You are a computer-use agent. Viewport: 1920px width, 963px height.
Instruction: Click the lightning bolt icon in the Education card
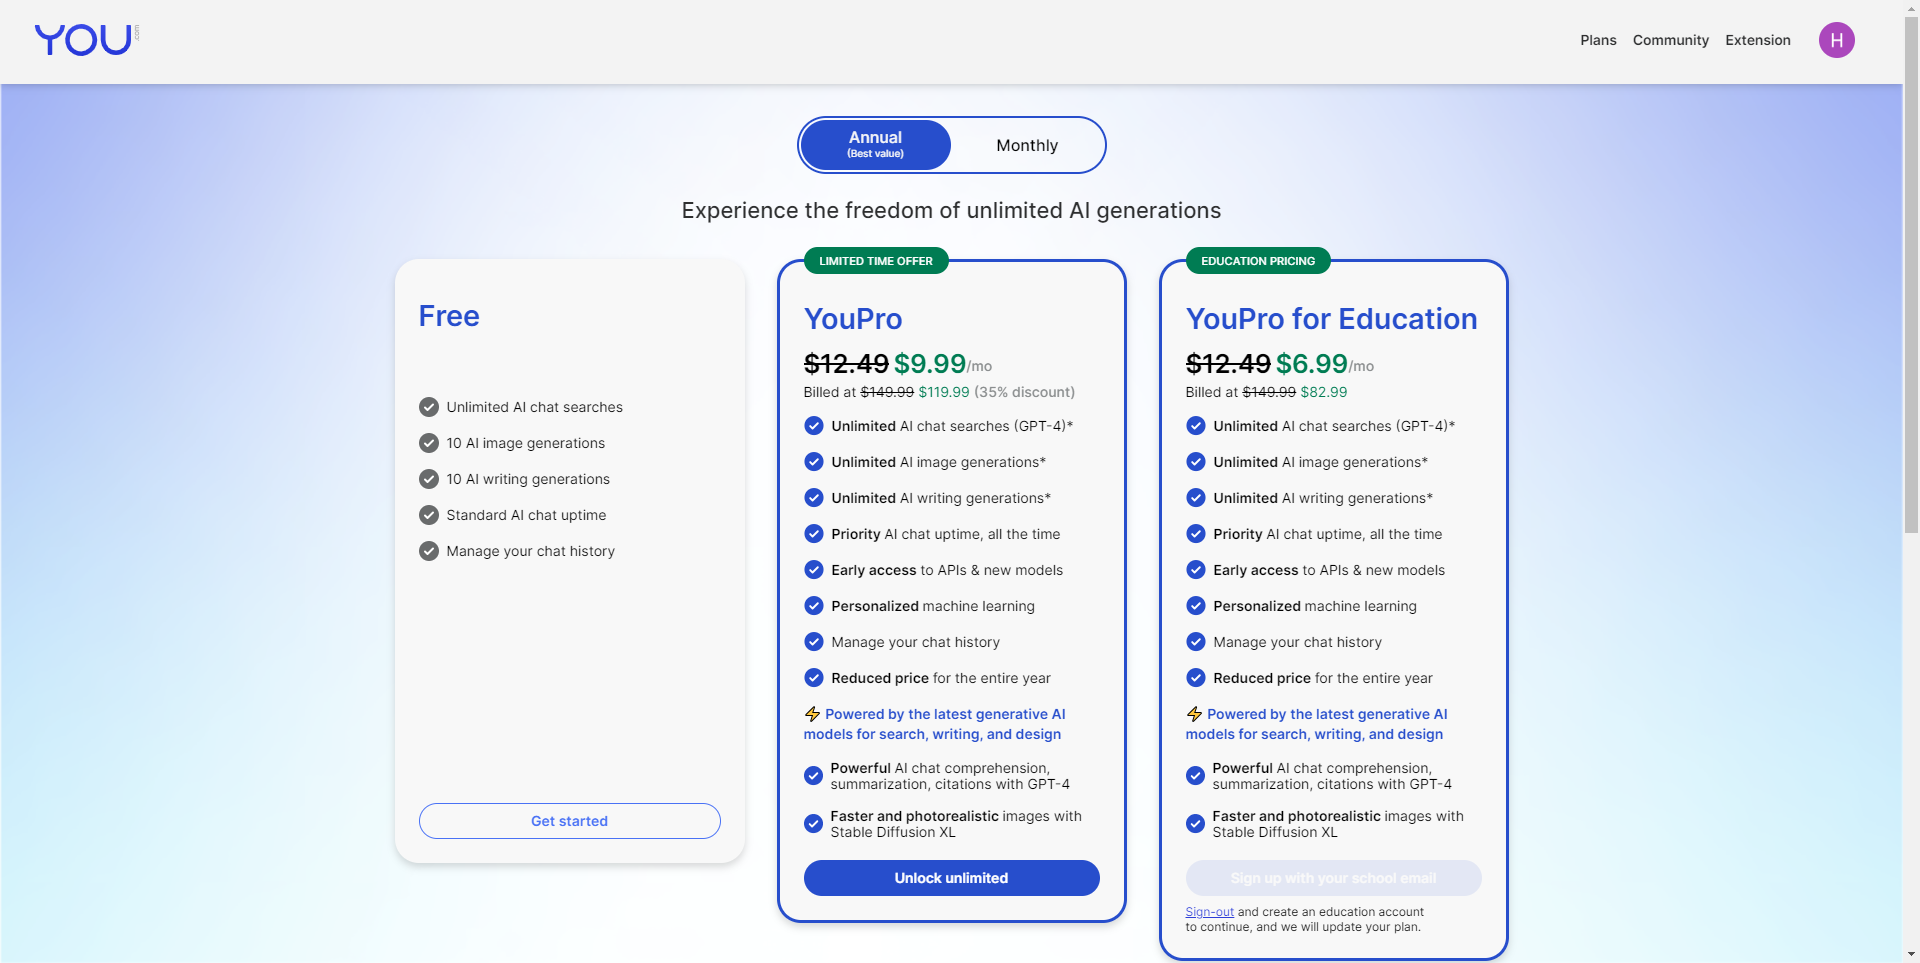[x=1194, y=714]
